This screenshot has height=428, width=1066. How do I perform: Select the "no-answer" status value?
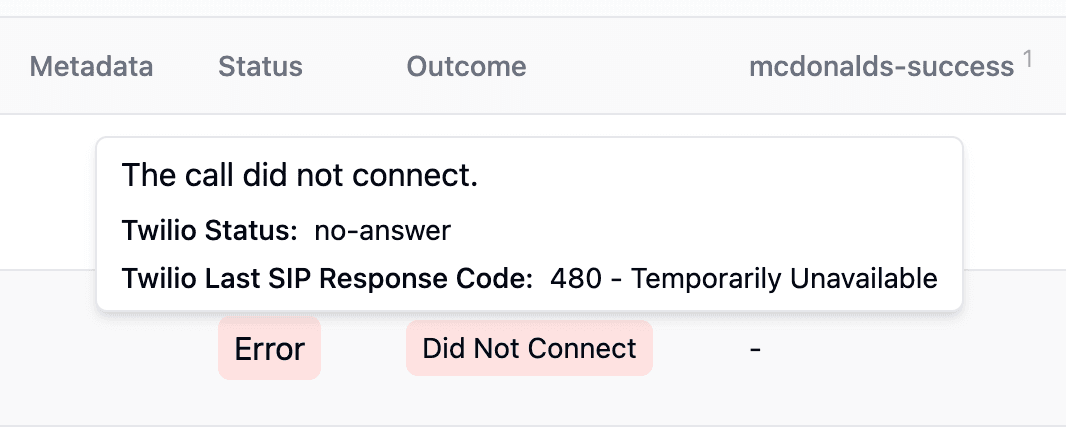tap(383, 231)
